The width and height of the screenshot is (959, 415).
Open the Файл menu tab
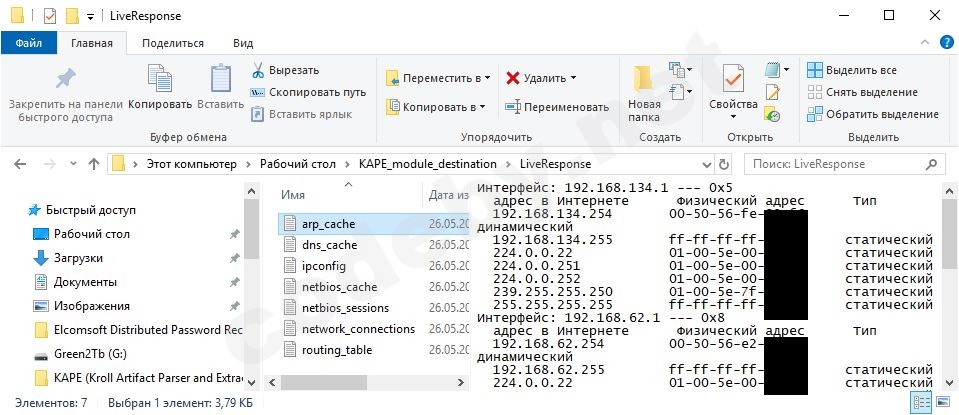(x=29, y=43)
